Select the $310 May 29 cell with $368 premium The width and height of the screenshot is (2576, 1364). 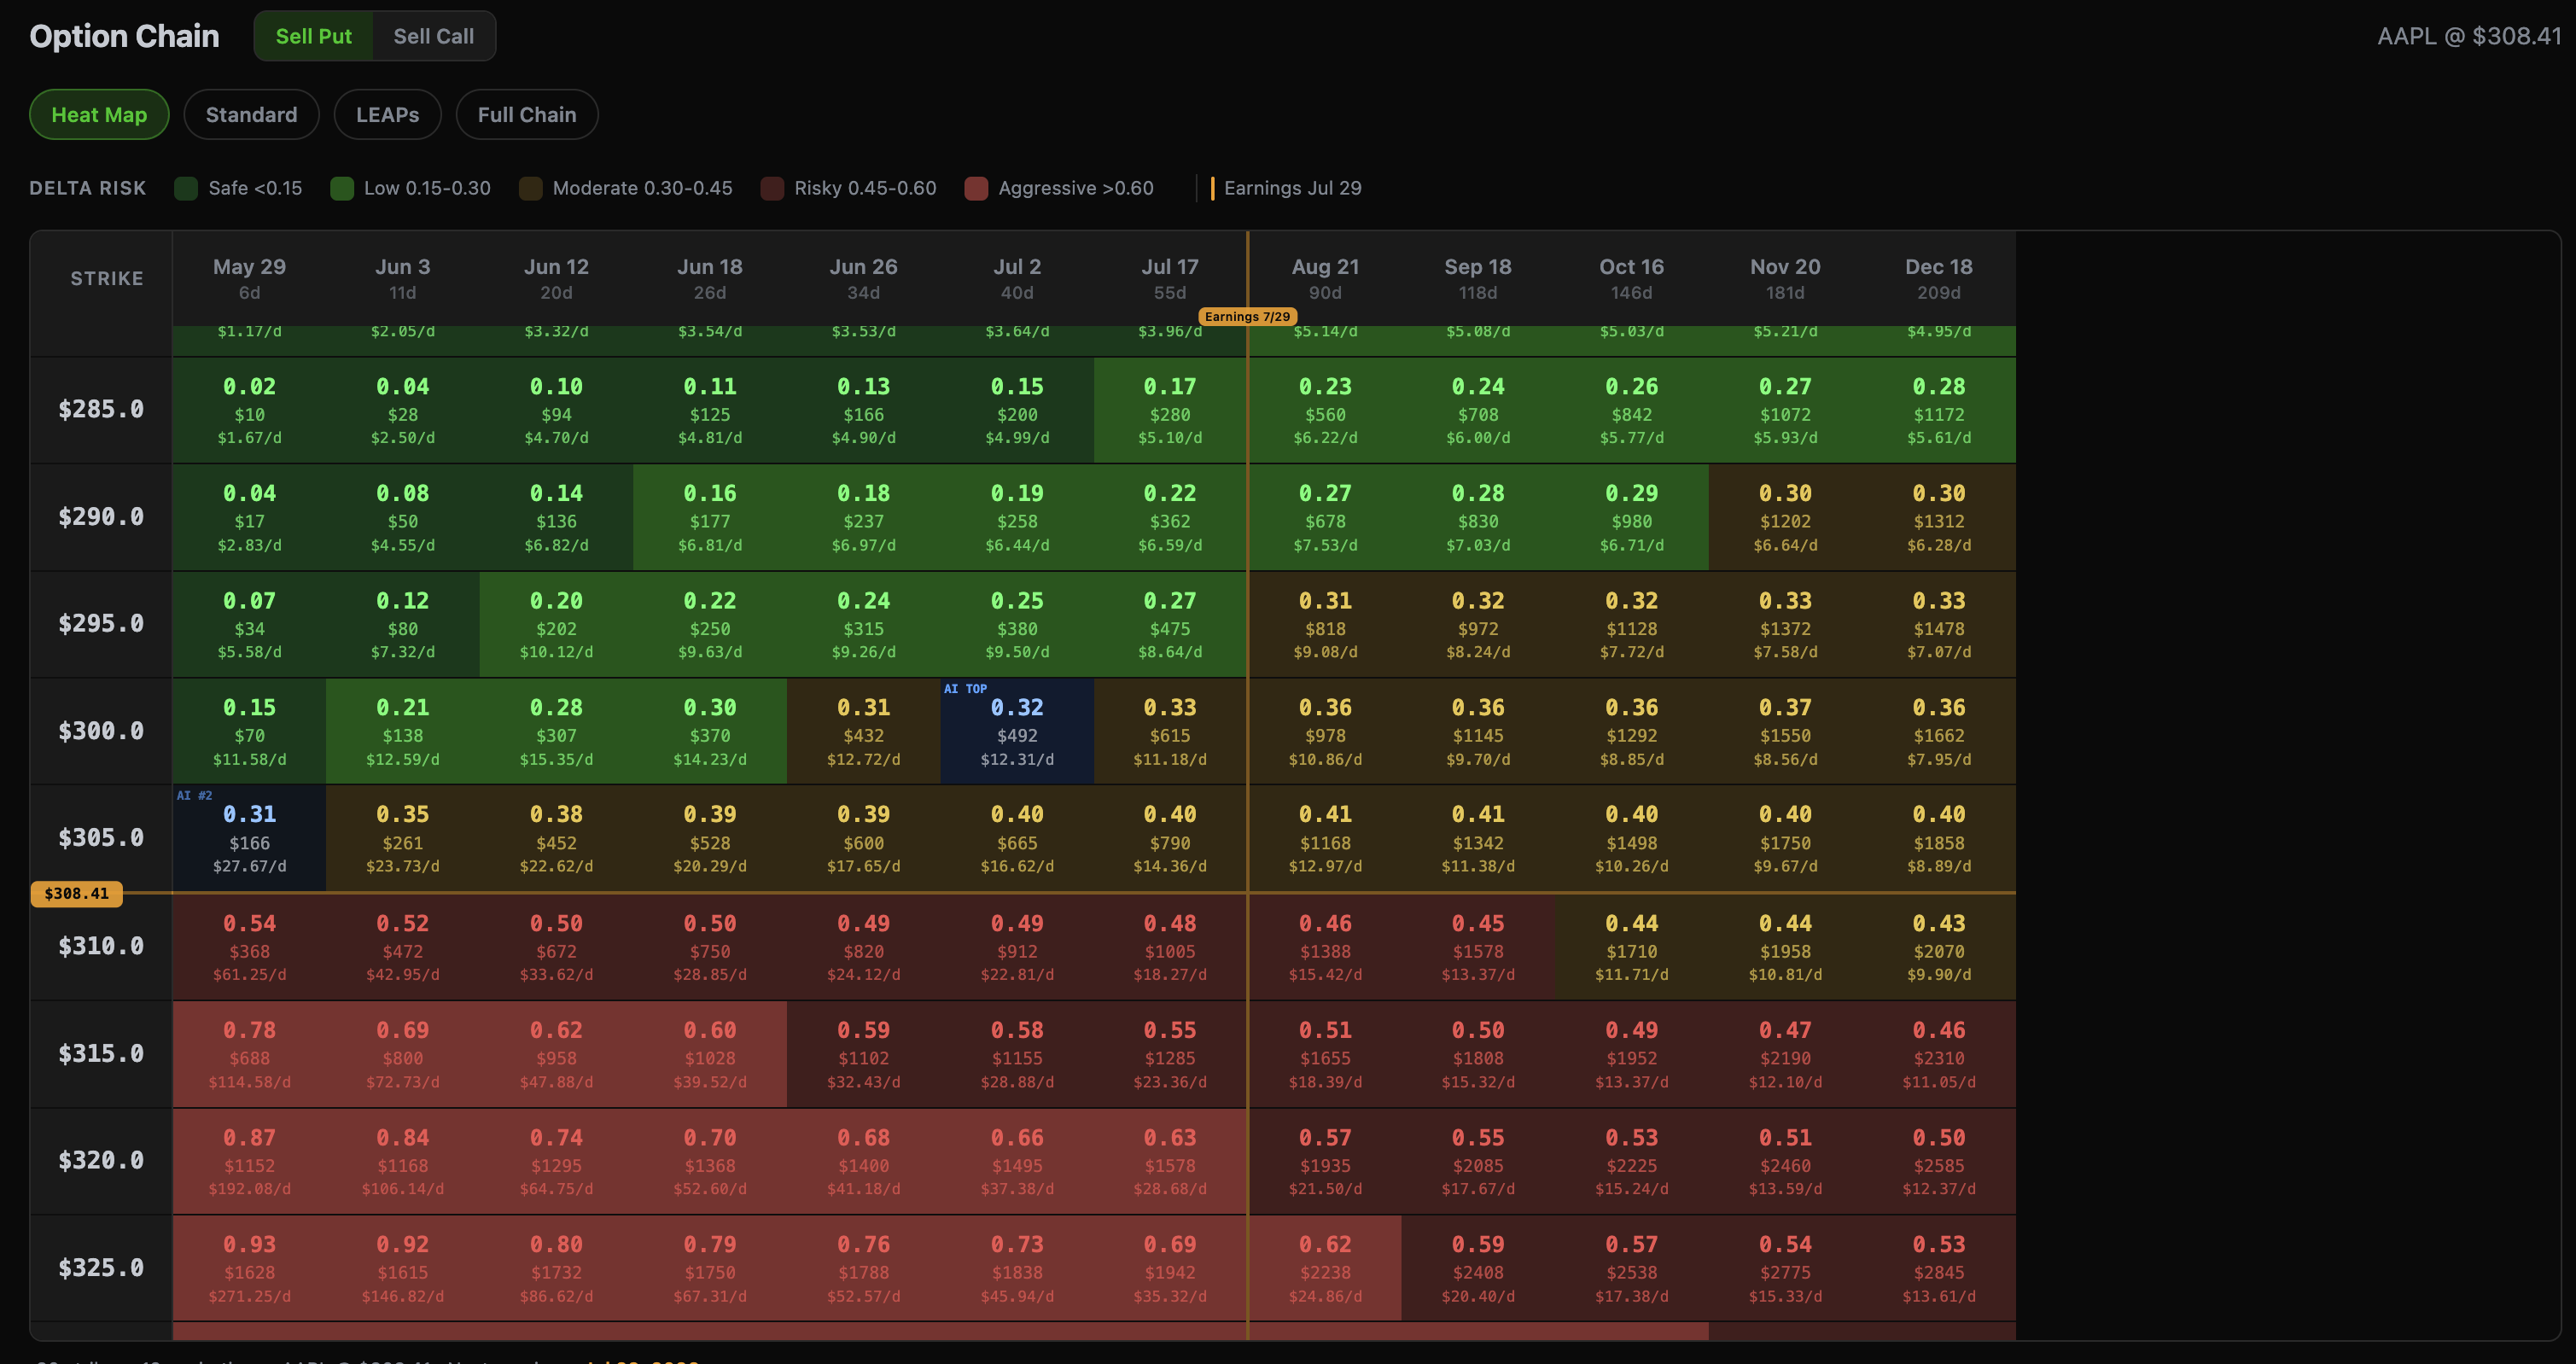(x=249, y=947)
